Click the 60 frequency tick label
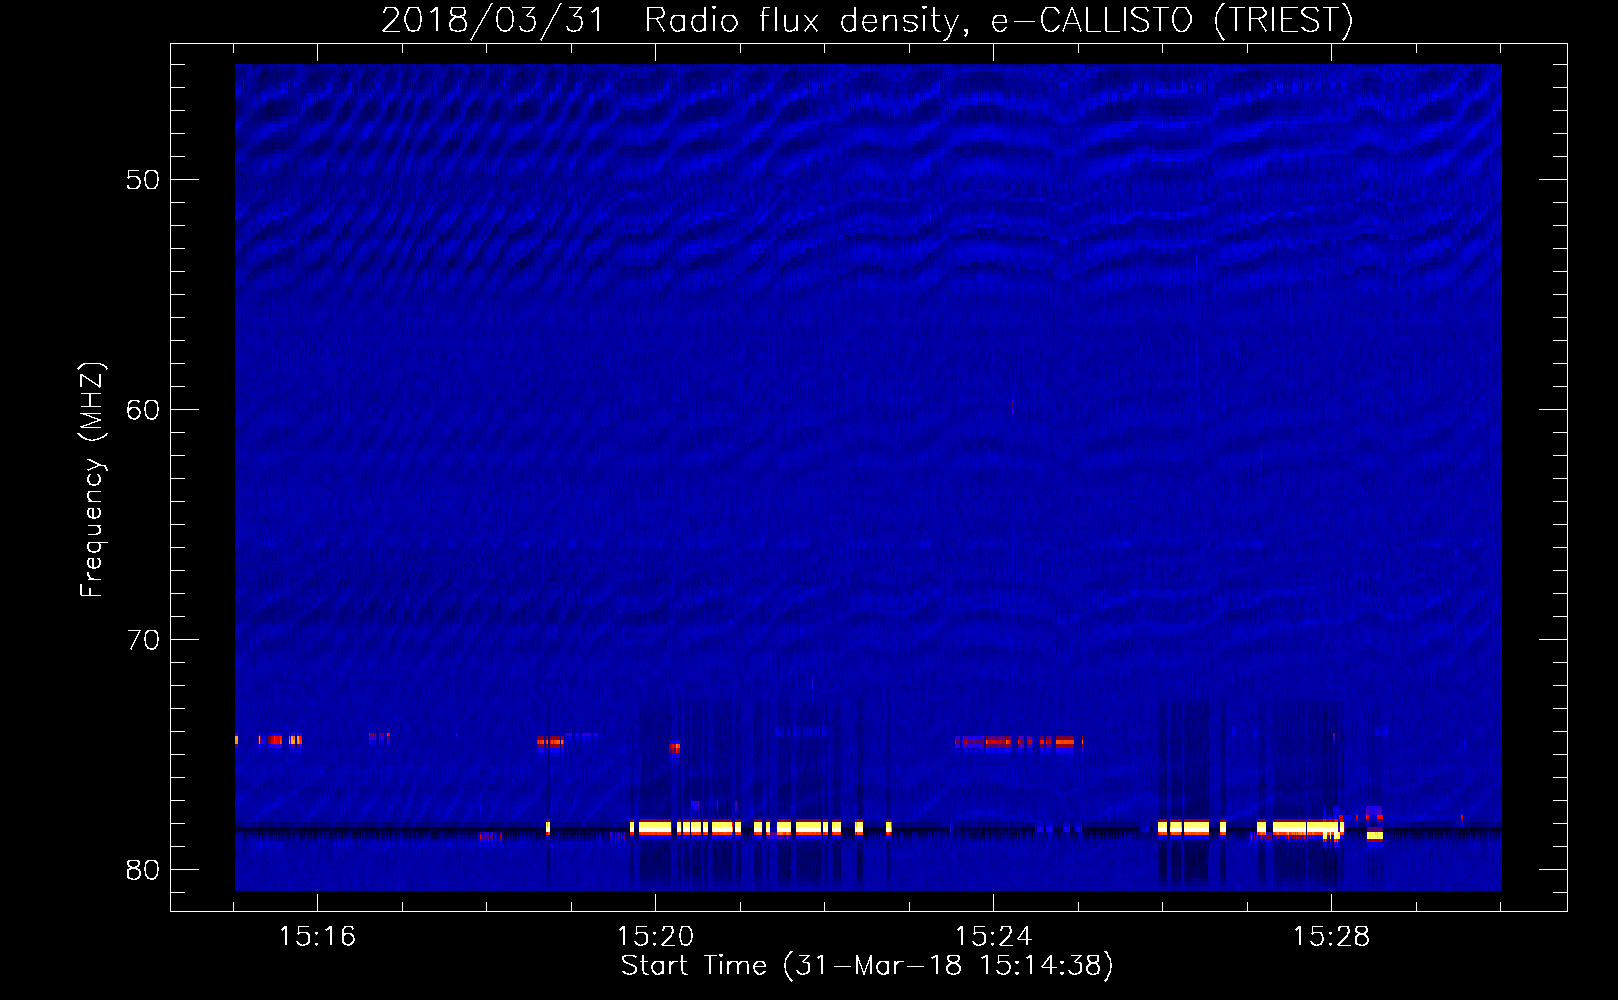This screenshot has height=1000, width=1618. [x=143, y=410]
